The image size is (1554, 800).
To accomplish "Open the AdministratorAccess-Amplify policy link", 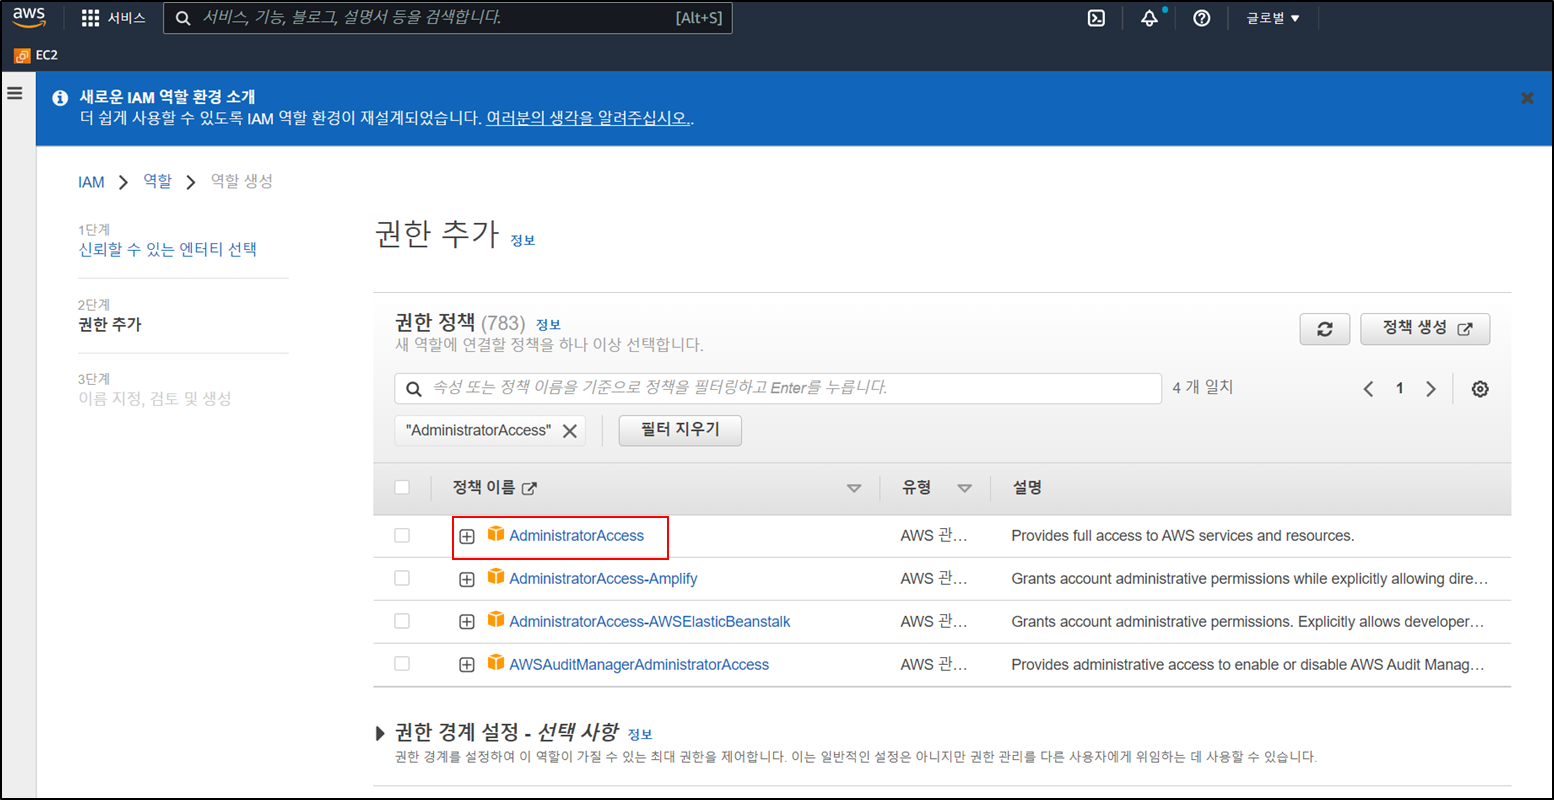I will (603, 579).
